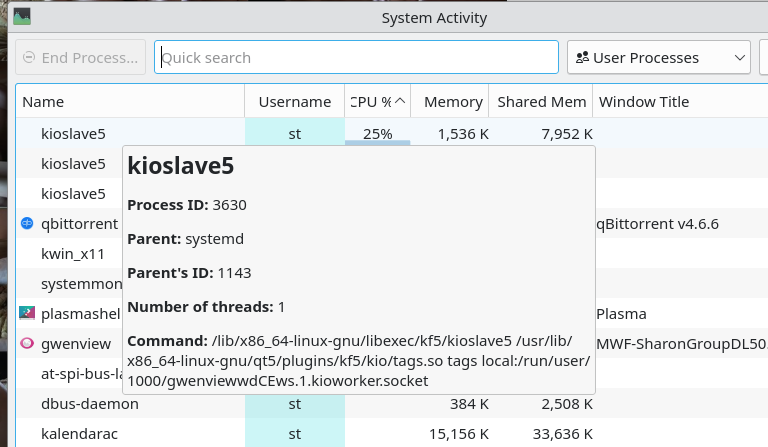
Task: Sort by the Memory column header
Action: [452, 102]
